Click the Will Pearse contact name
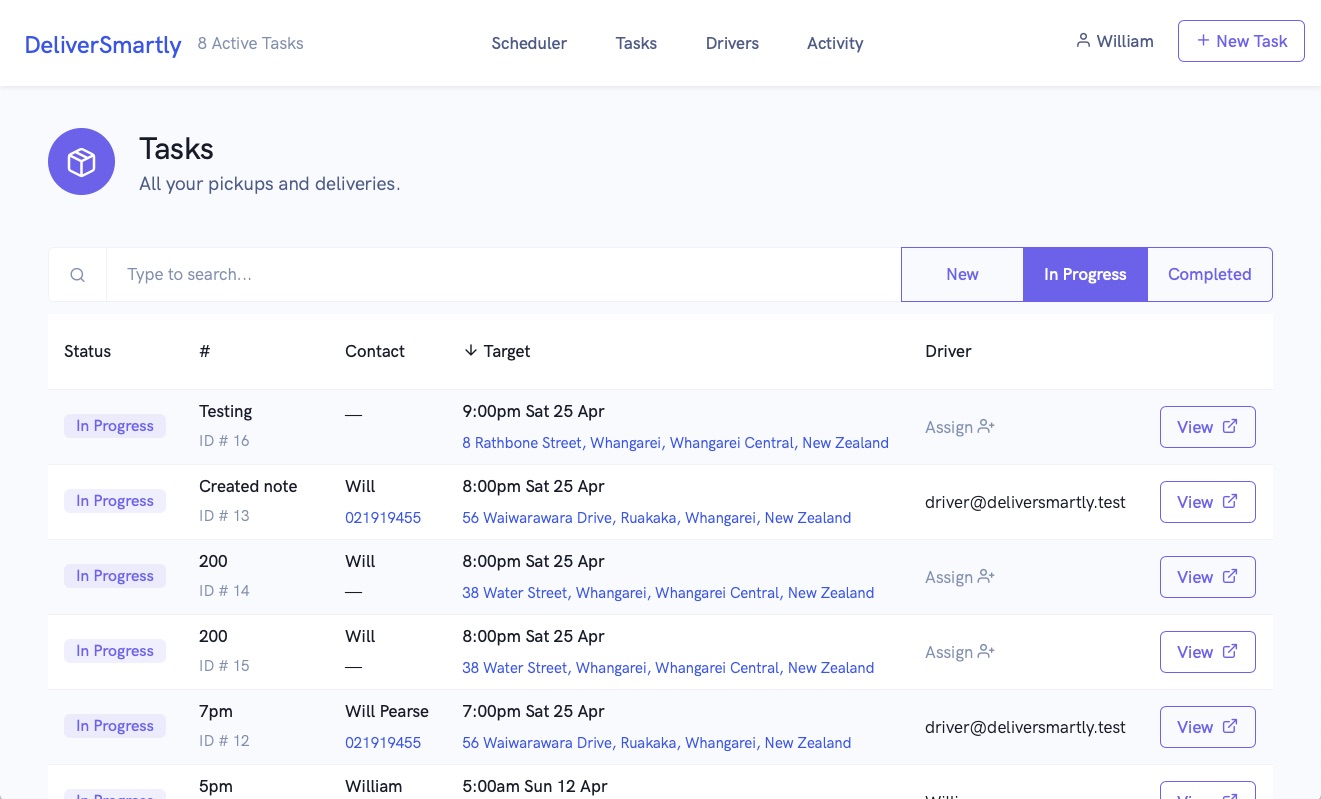The width and height of the screenshot is (1321, 799). click(x=387, y=711)
